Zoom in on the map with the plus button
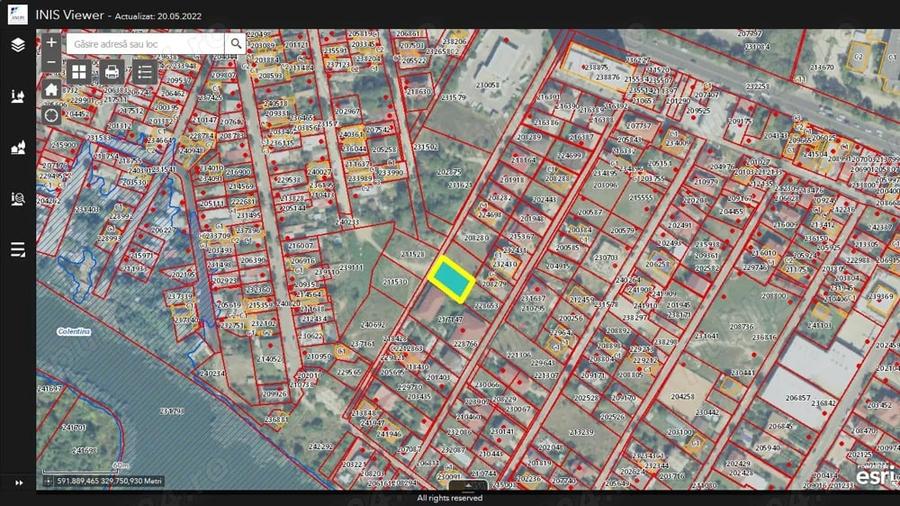Screen dimensions: 900x506 coord(51,42)
